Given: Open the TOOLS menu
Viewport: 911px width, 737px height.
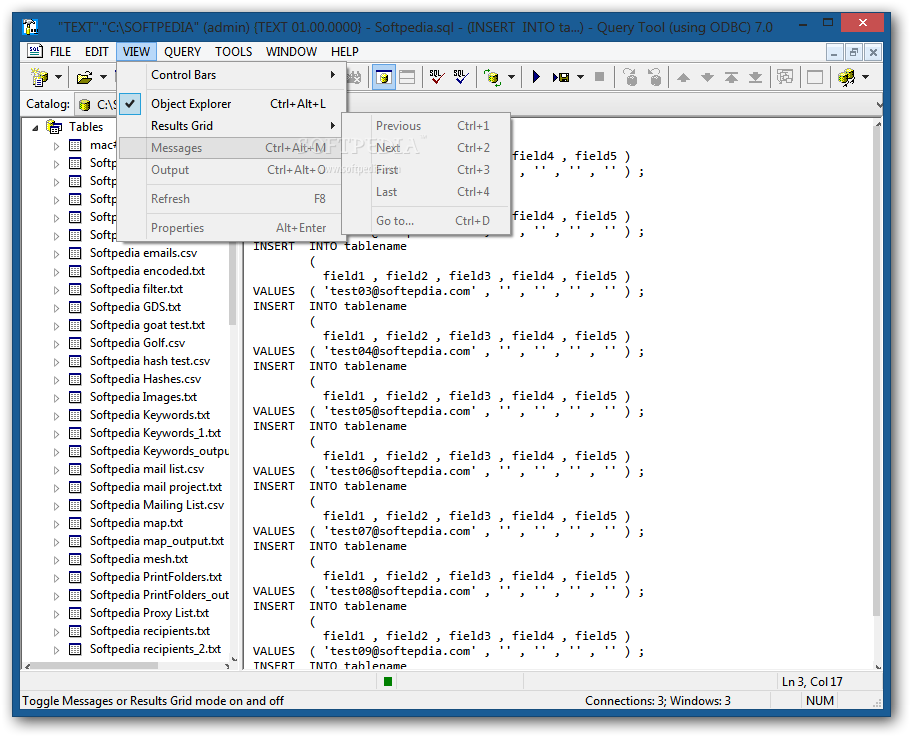Looking at the screenshot, I should pos(234,52).
